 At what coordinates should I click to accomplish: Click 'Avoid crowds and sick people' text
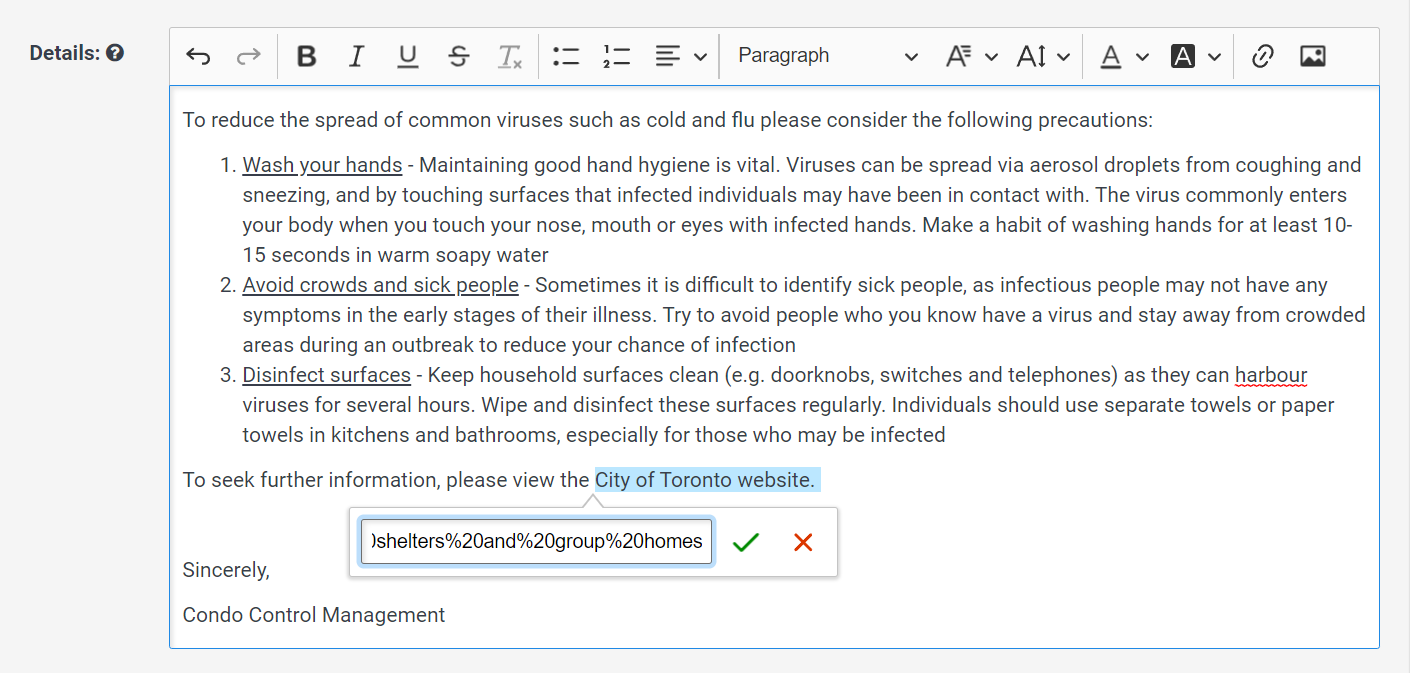[380, 285]
